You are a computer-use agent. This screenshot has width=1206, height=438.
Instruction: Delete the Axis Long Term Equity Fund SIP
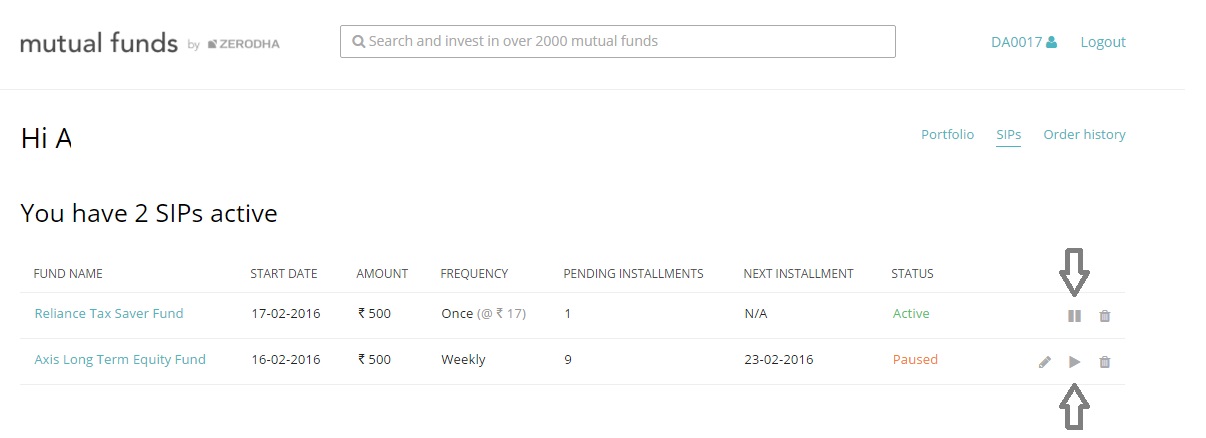[x=1104, y=362]
